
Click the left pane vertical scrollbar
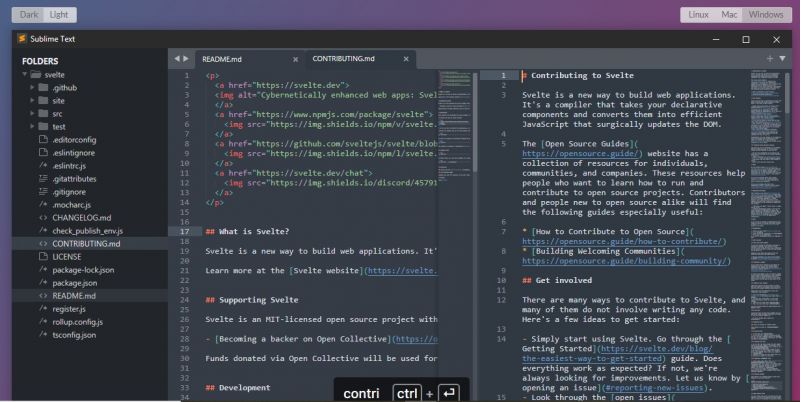point(475,121)
